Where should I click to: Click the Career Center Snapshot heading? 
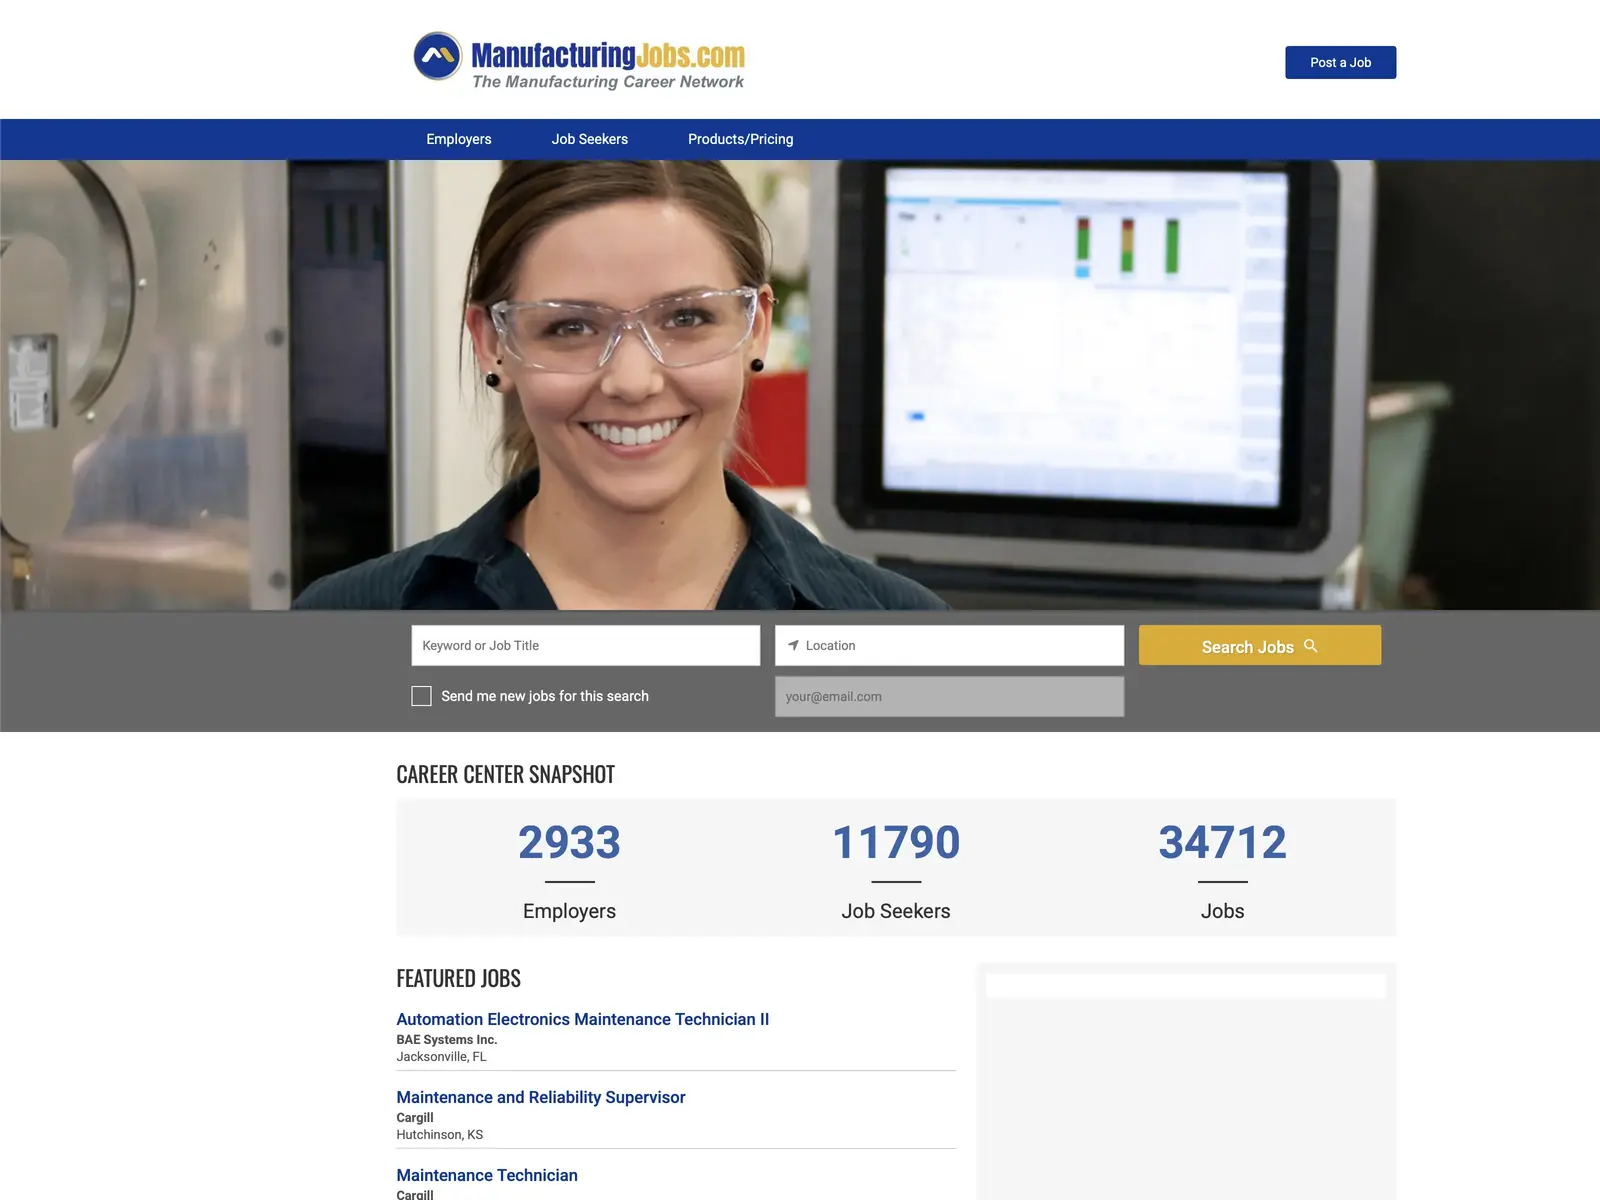click(x=505, y=774)
